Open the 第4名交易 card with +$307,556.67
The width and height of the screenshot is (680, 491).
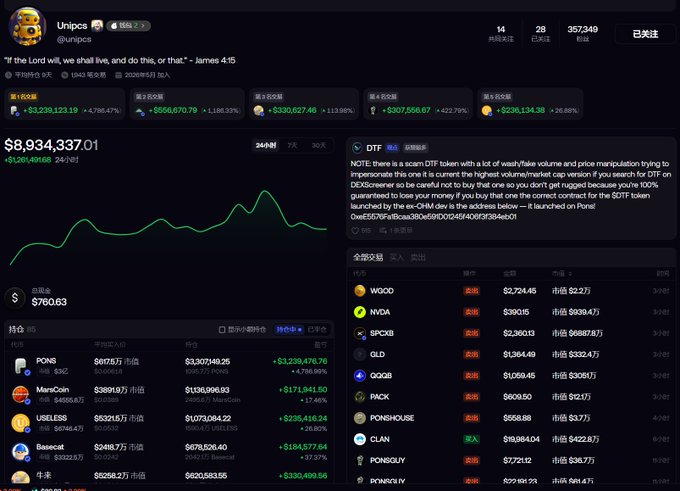[x=418, y=104]
